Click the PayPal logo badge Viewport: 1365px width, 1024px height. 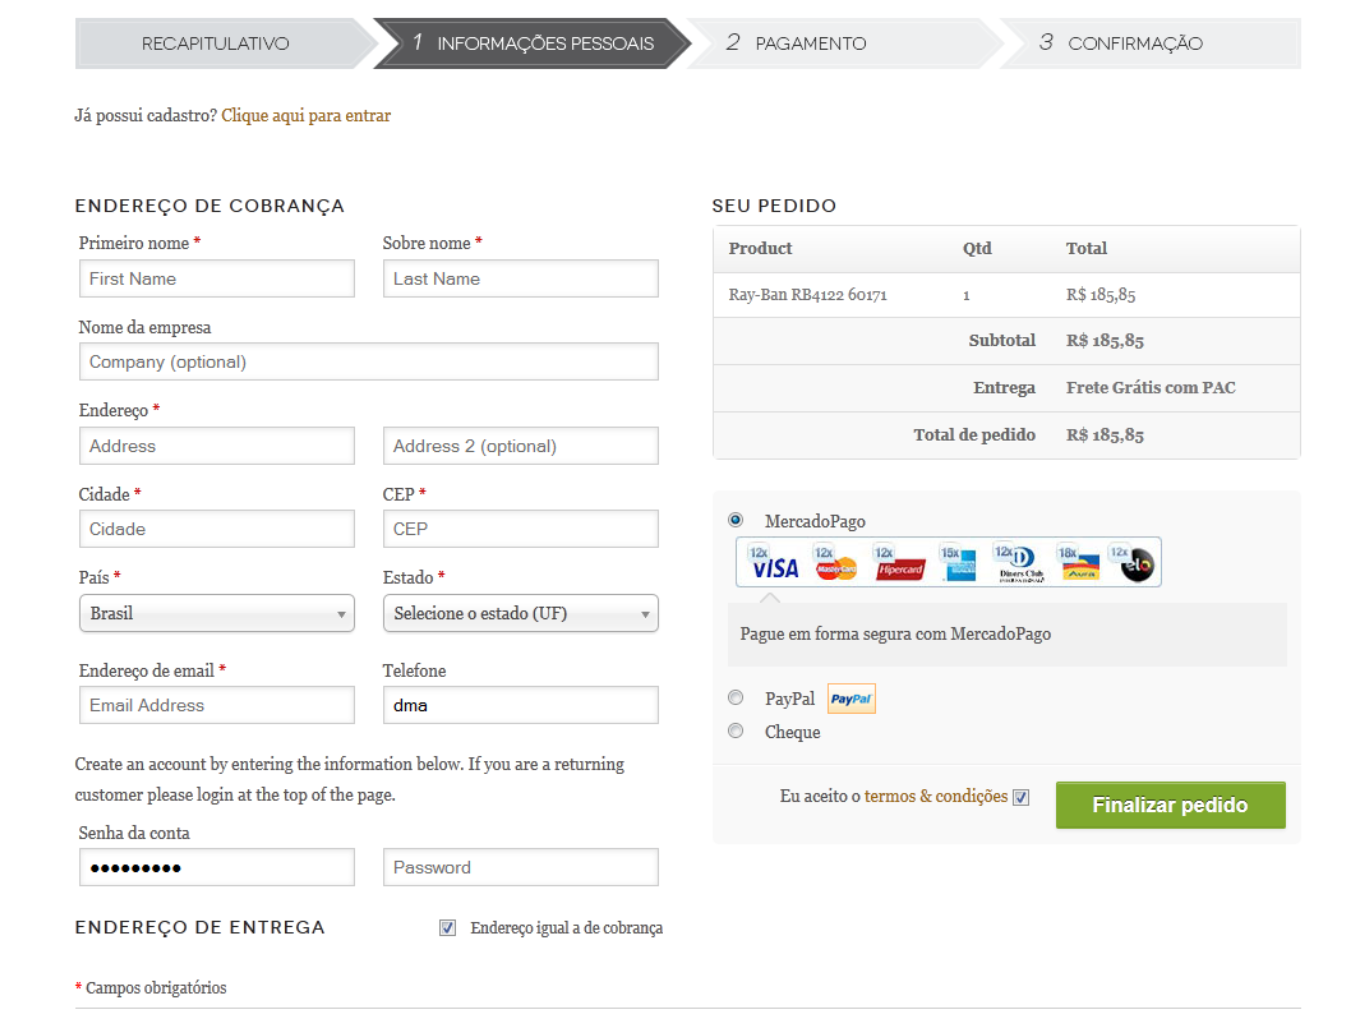point(851,699)
